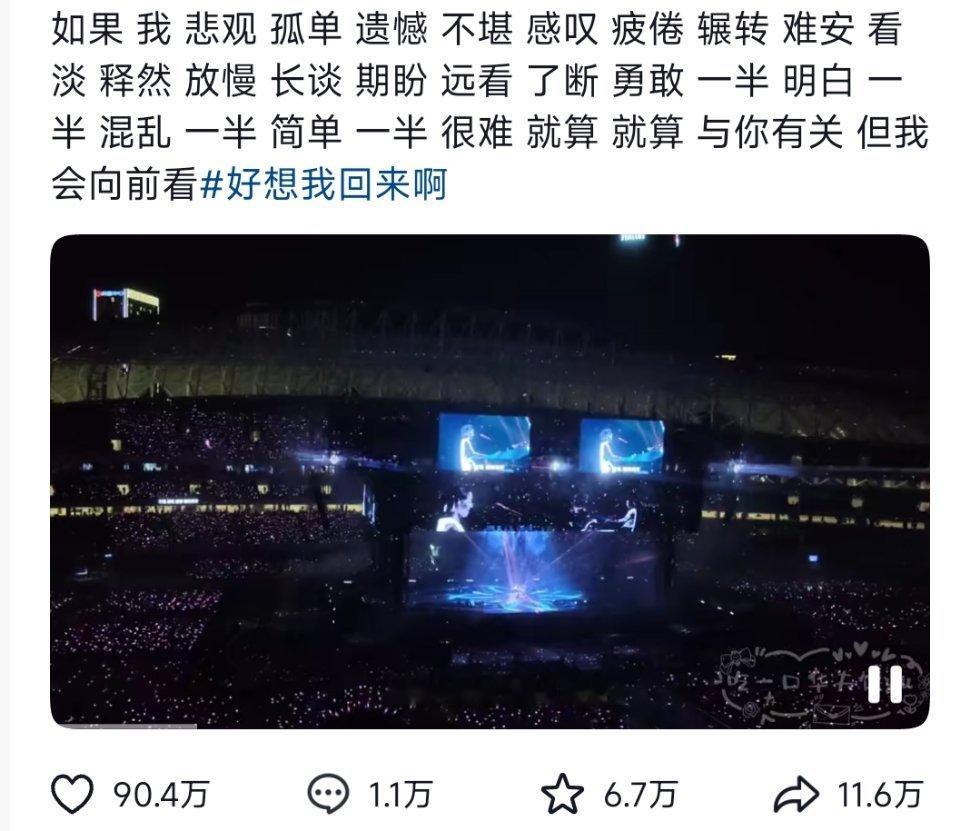The width and height of the screenshot is (970, 831).
Task: Click the 90.4万 like count
Action: pos(161,794)
